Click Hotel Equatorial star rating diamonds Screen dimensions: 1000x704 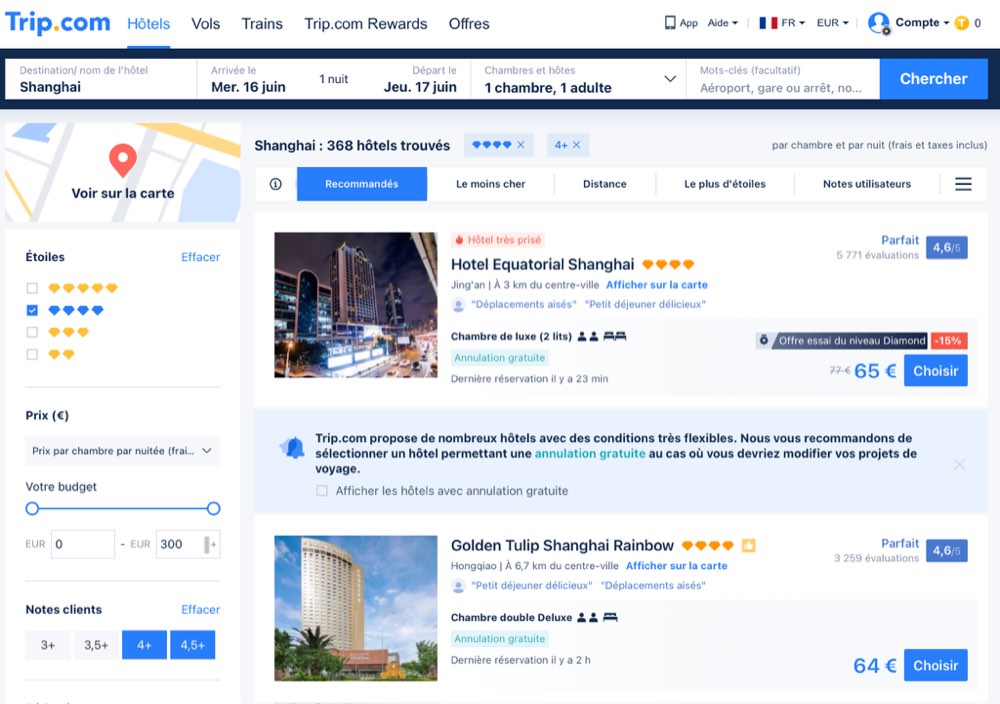click(x=668, y=265)
